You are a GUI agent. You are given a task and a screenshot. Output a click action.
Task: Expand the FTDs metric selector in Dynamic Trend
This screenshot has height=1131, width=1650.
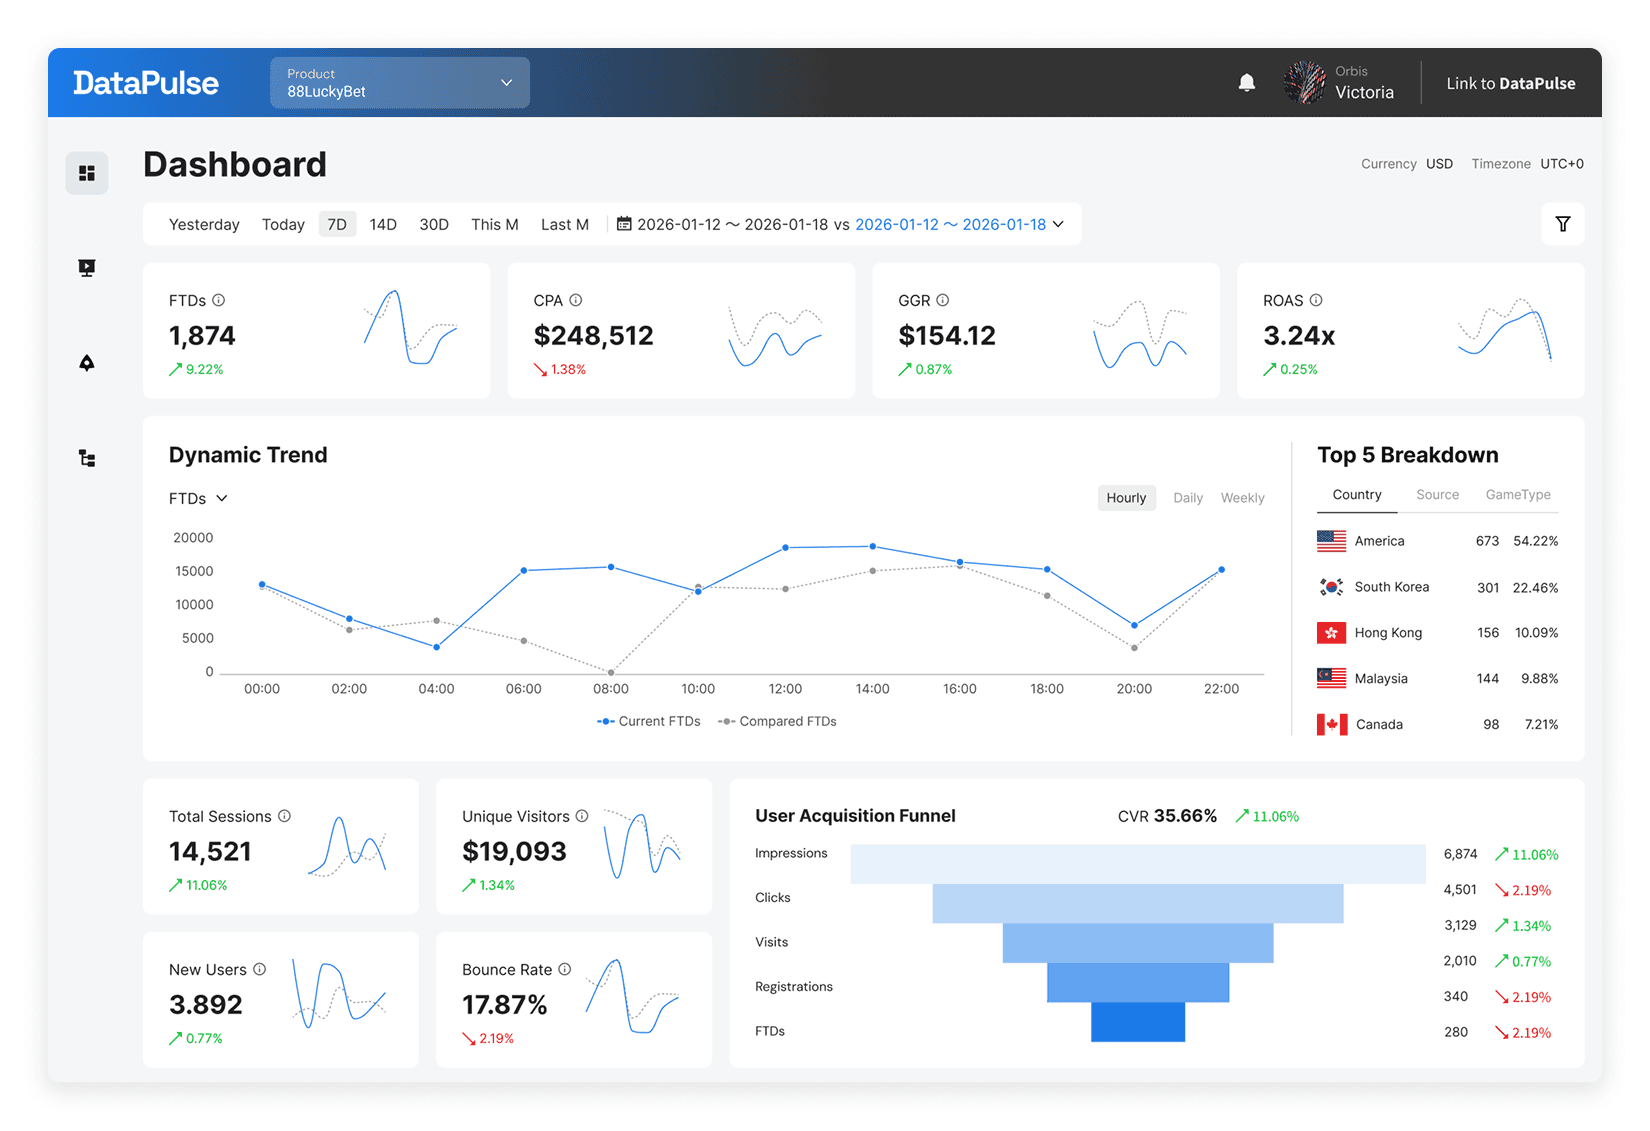[198, 498]
